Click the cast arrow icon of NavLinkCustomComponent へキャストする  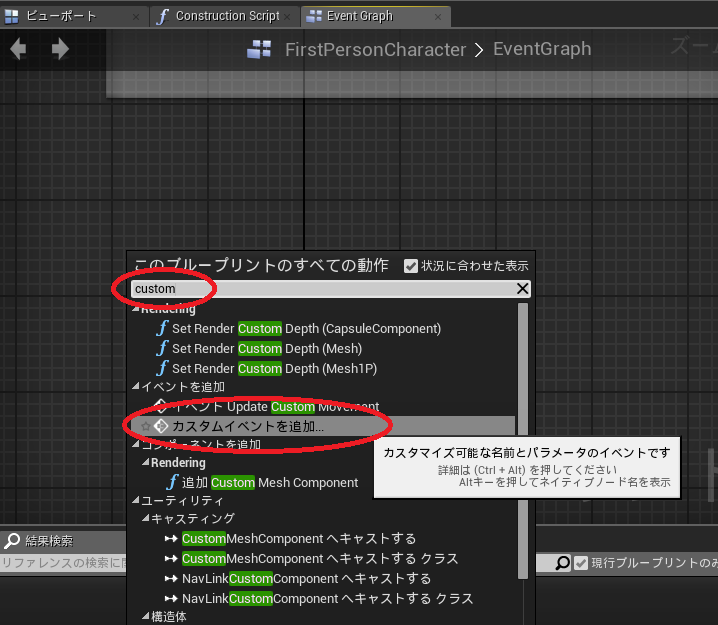pyautogui.click(x=171, y=579)
